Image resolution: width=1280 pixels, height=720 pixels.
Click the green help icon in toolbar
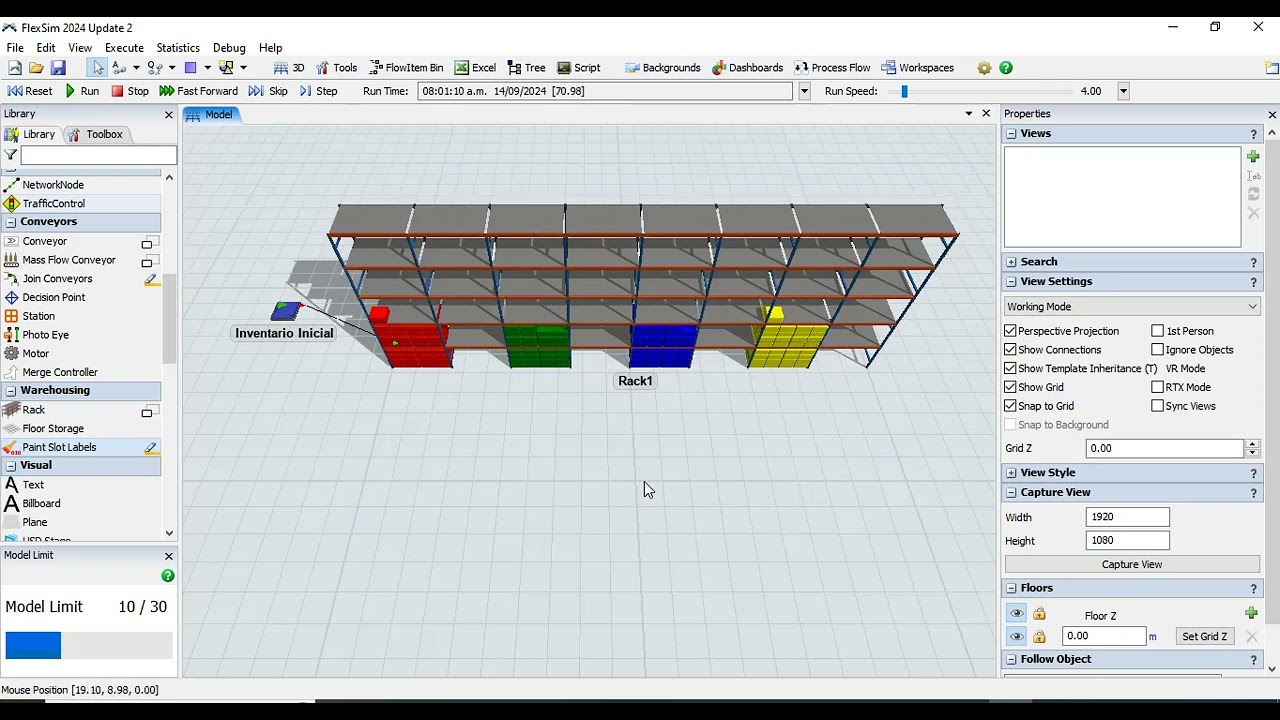1006,68
